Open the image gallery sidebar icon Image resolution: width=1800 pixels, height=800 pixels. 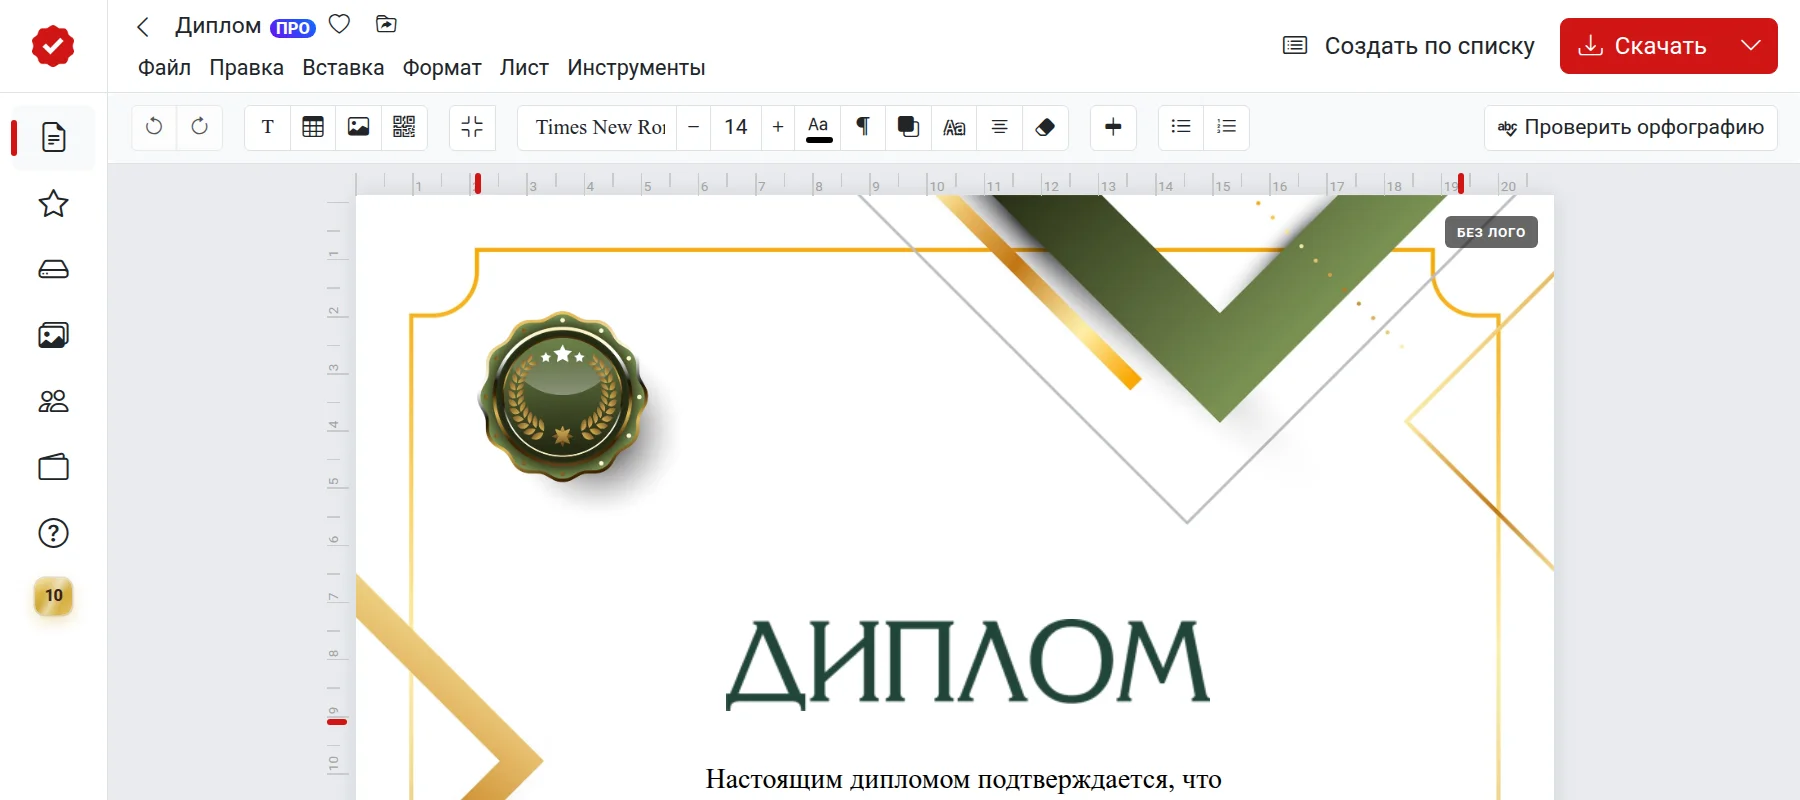pyautogui.click(x=53, y=336)
